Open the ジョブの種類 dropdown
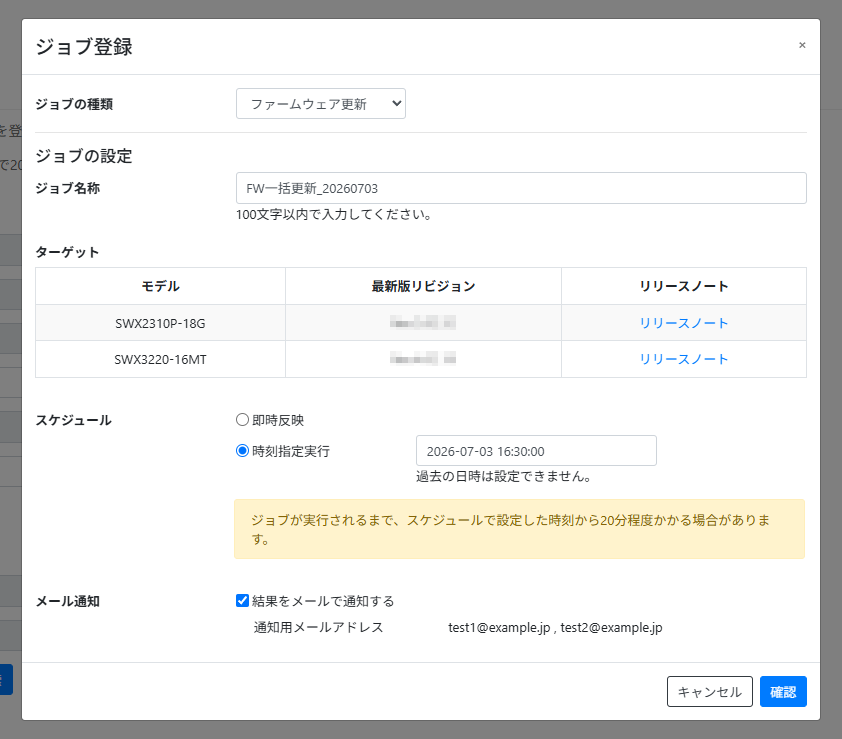 321,104
